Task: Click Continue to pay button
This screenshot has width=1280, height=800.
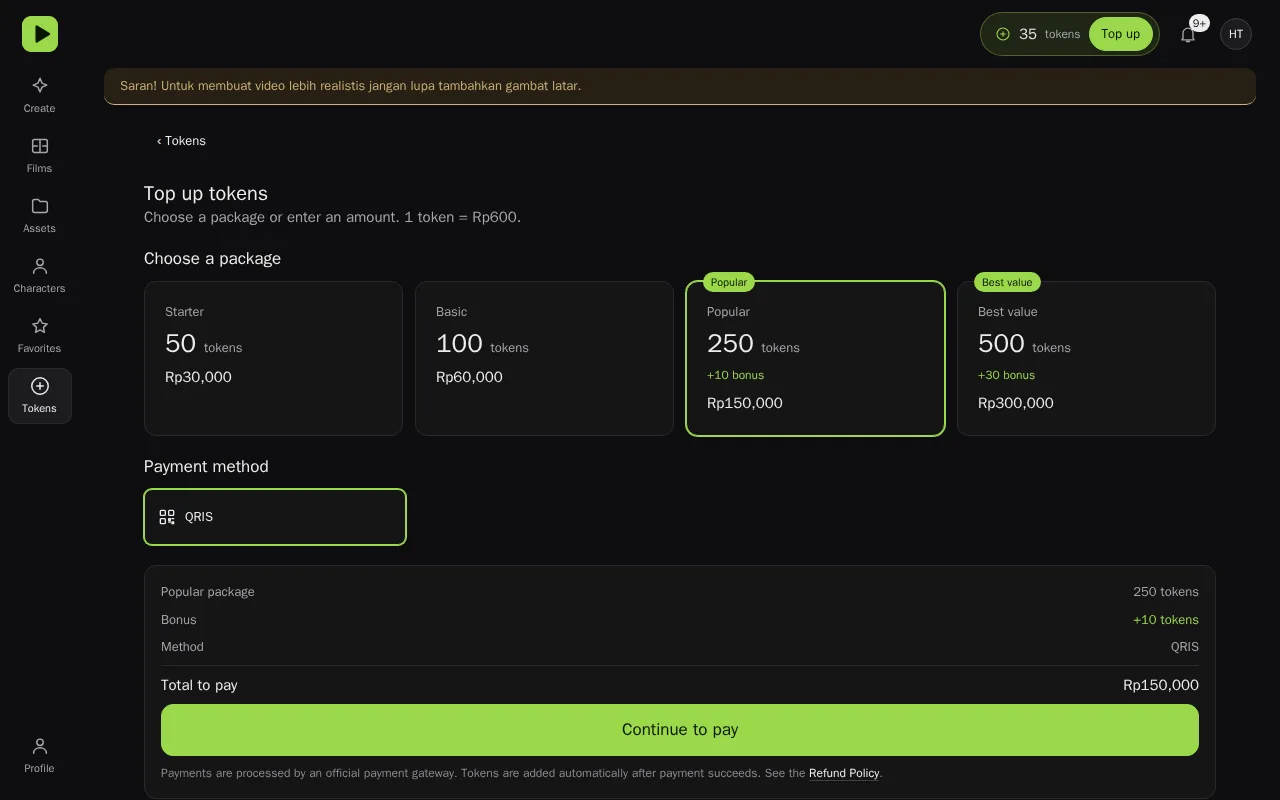Action: 680,730
